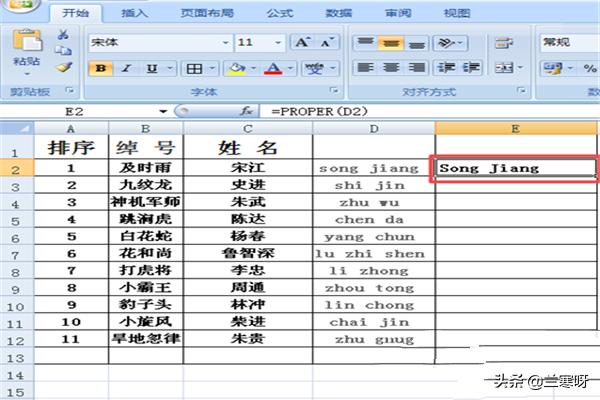Switch to the 开始 ribbon tab
Screen dimensions: 600x400
tap(75, 13)
